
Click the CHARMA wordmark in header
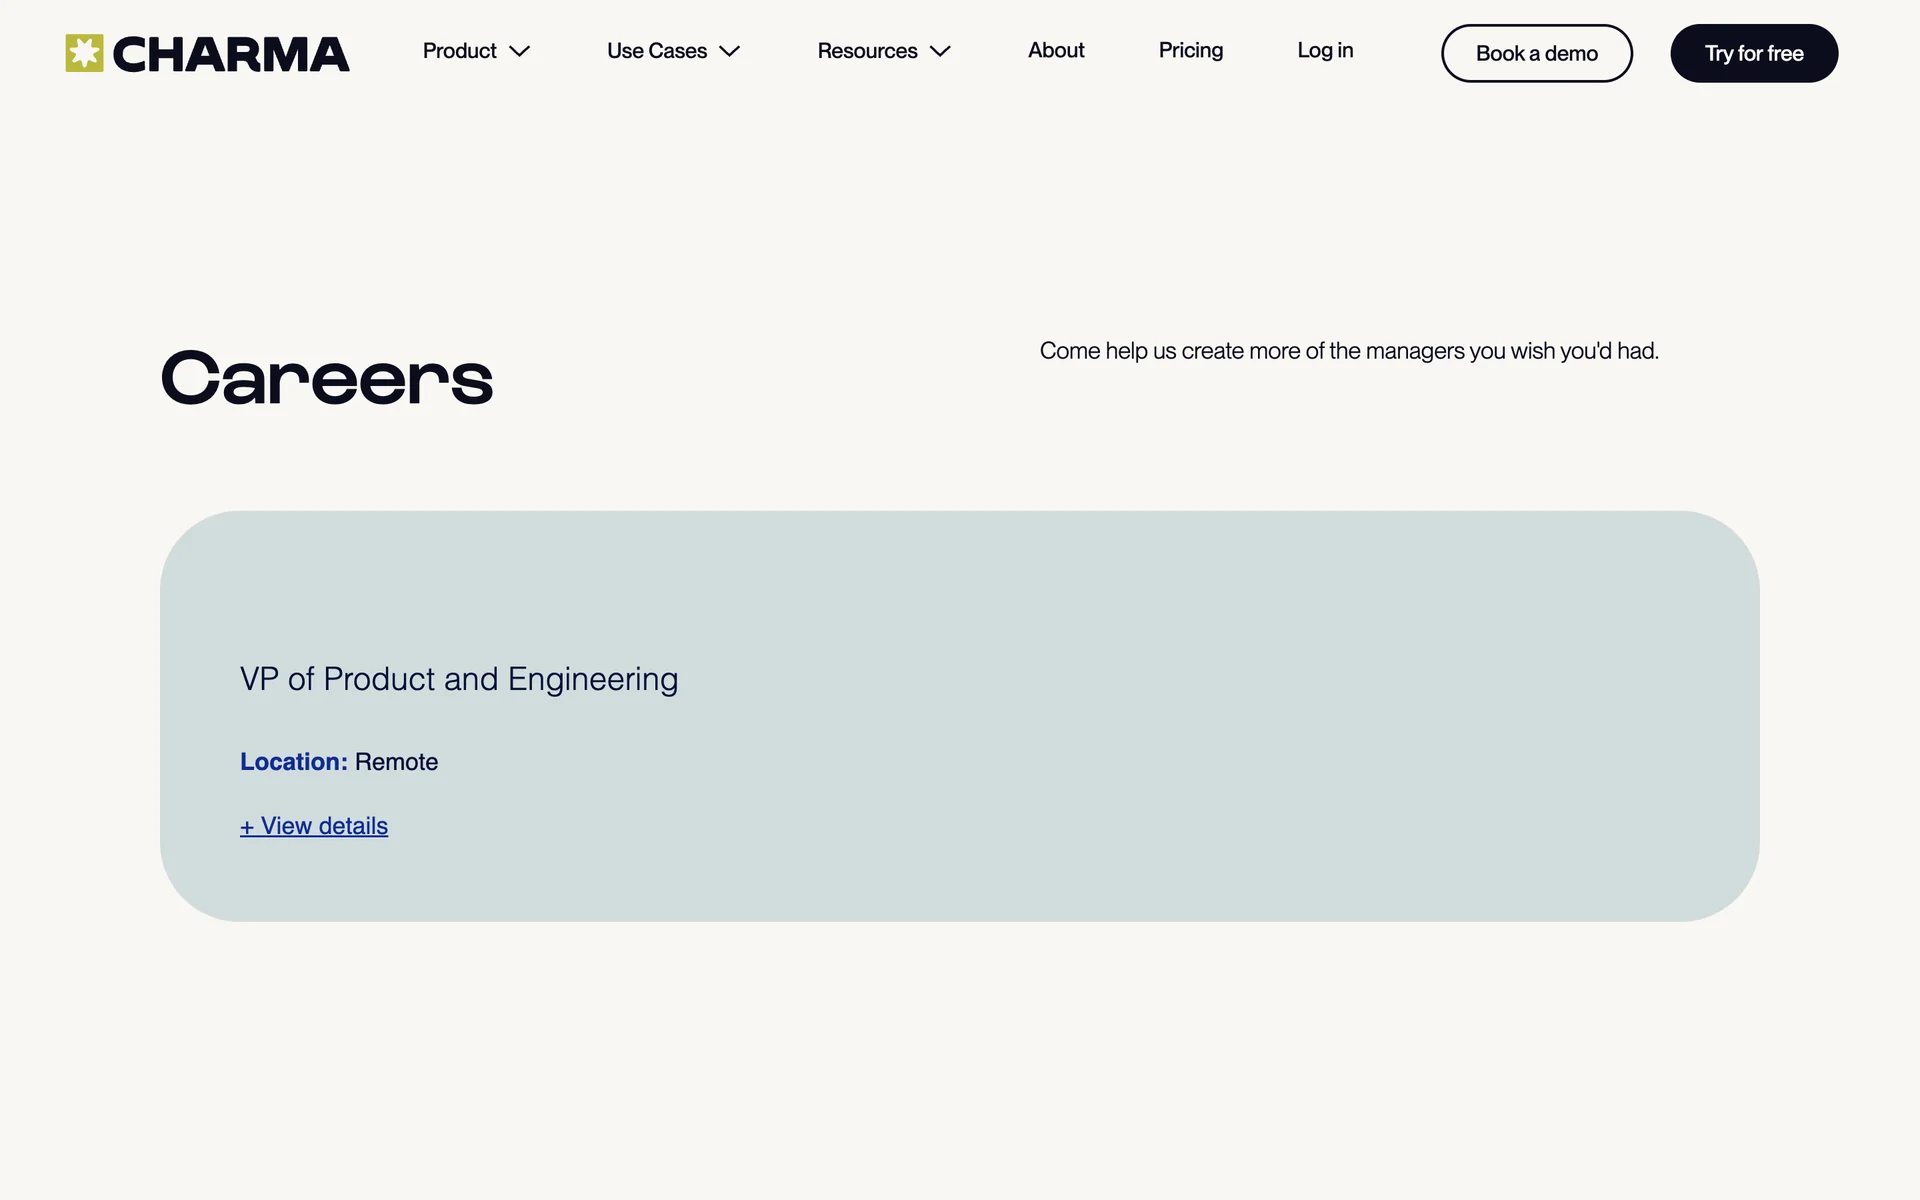231,54
